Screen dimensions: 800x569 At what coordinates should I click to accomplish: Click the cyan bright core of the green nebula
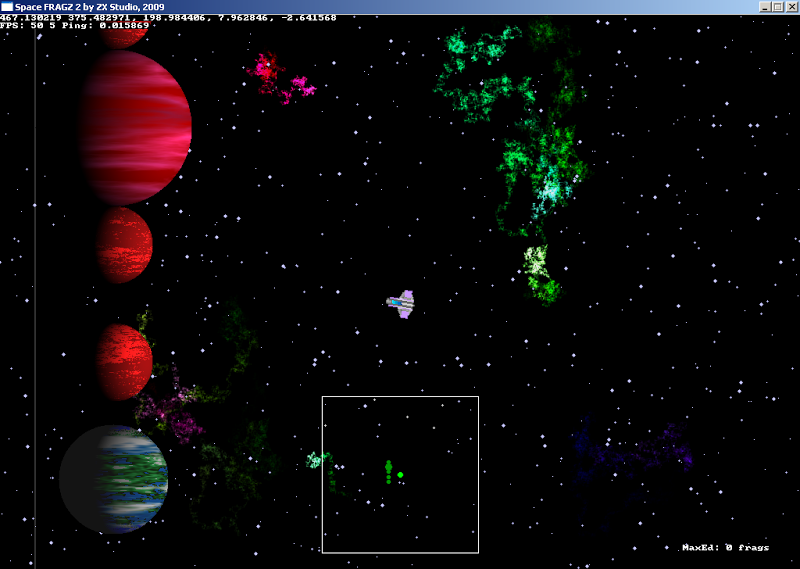click(550, 192)
